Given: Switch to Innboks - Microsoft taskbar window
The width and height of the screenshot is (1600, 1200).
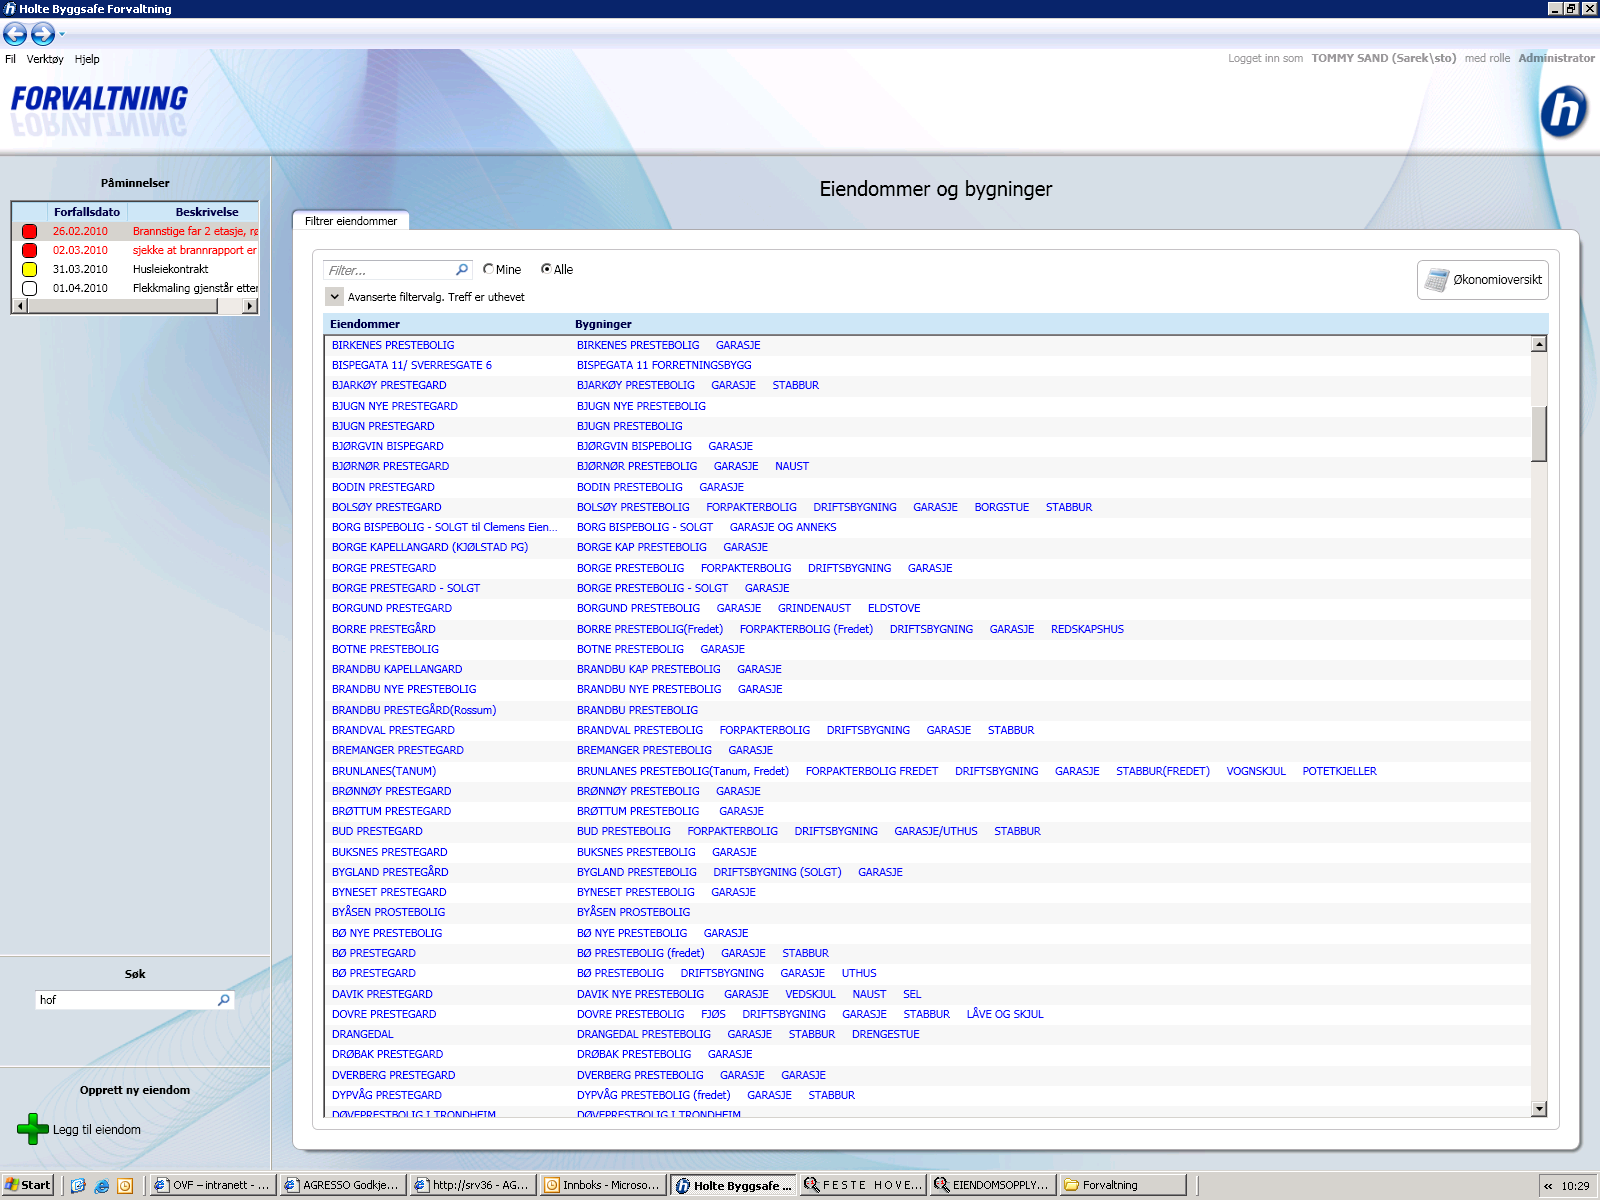Looking at the screenshot, I should (x=601, y=1185).
